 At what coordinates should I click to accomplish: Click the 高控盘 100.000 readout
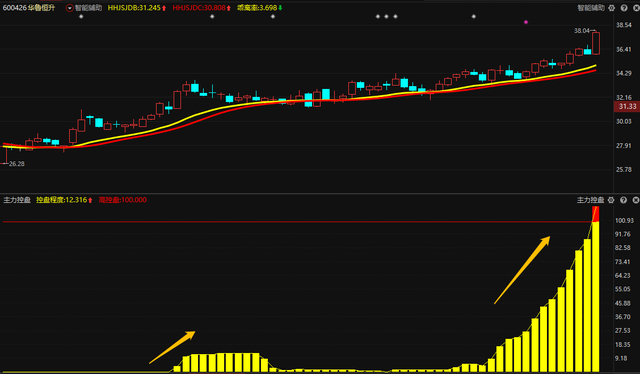pos(122,200)
